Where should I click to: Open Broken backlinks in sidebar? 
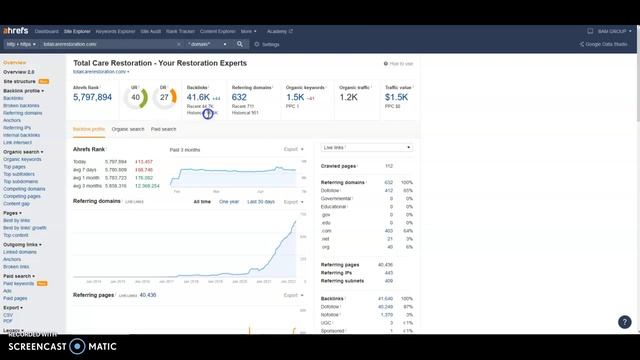tap(21, 106)
